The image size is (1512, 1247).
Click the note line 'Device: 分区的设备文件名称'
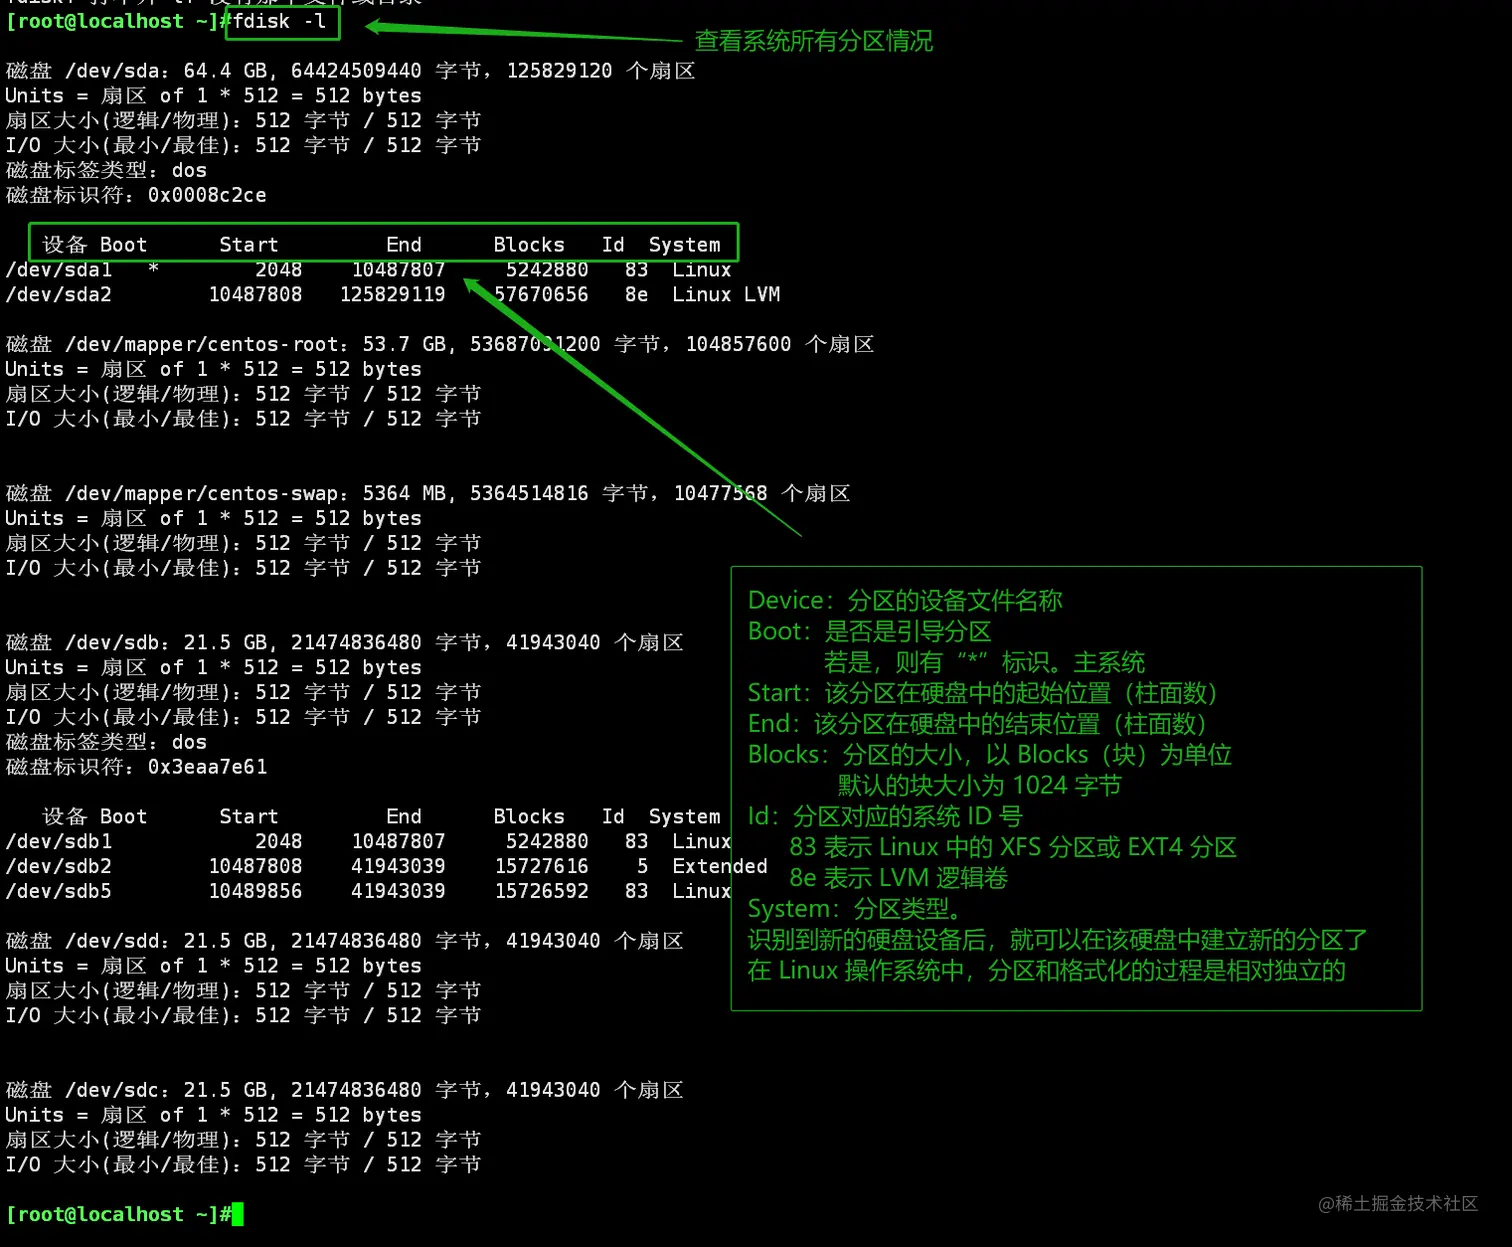[x=905, y=600]
